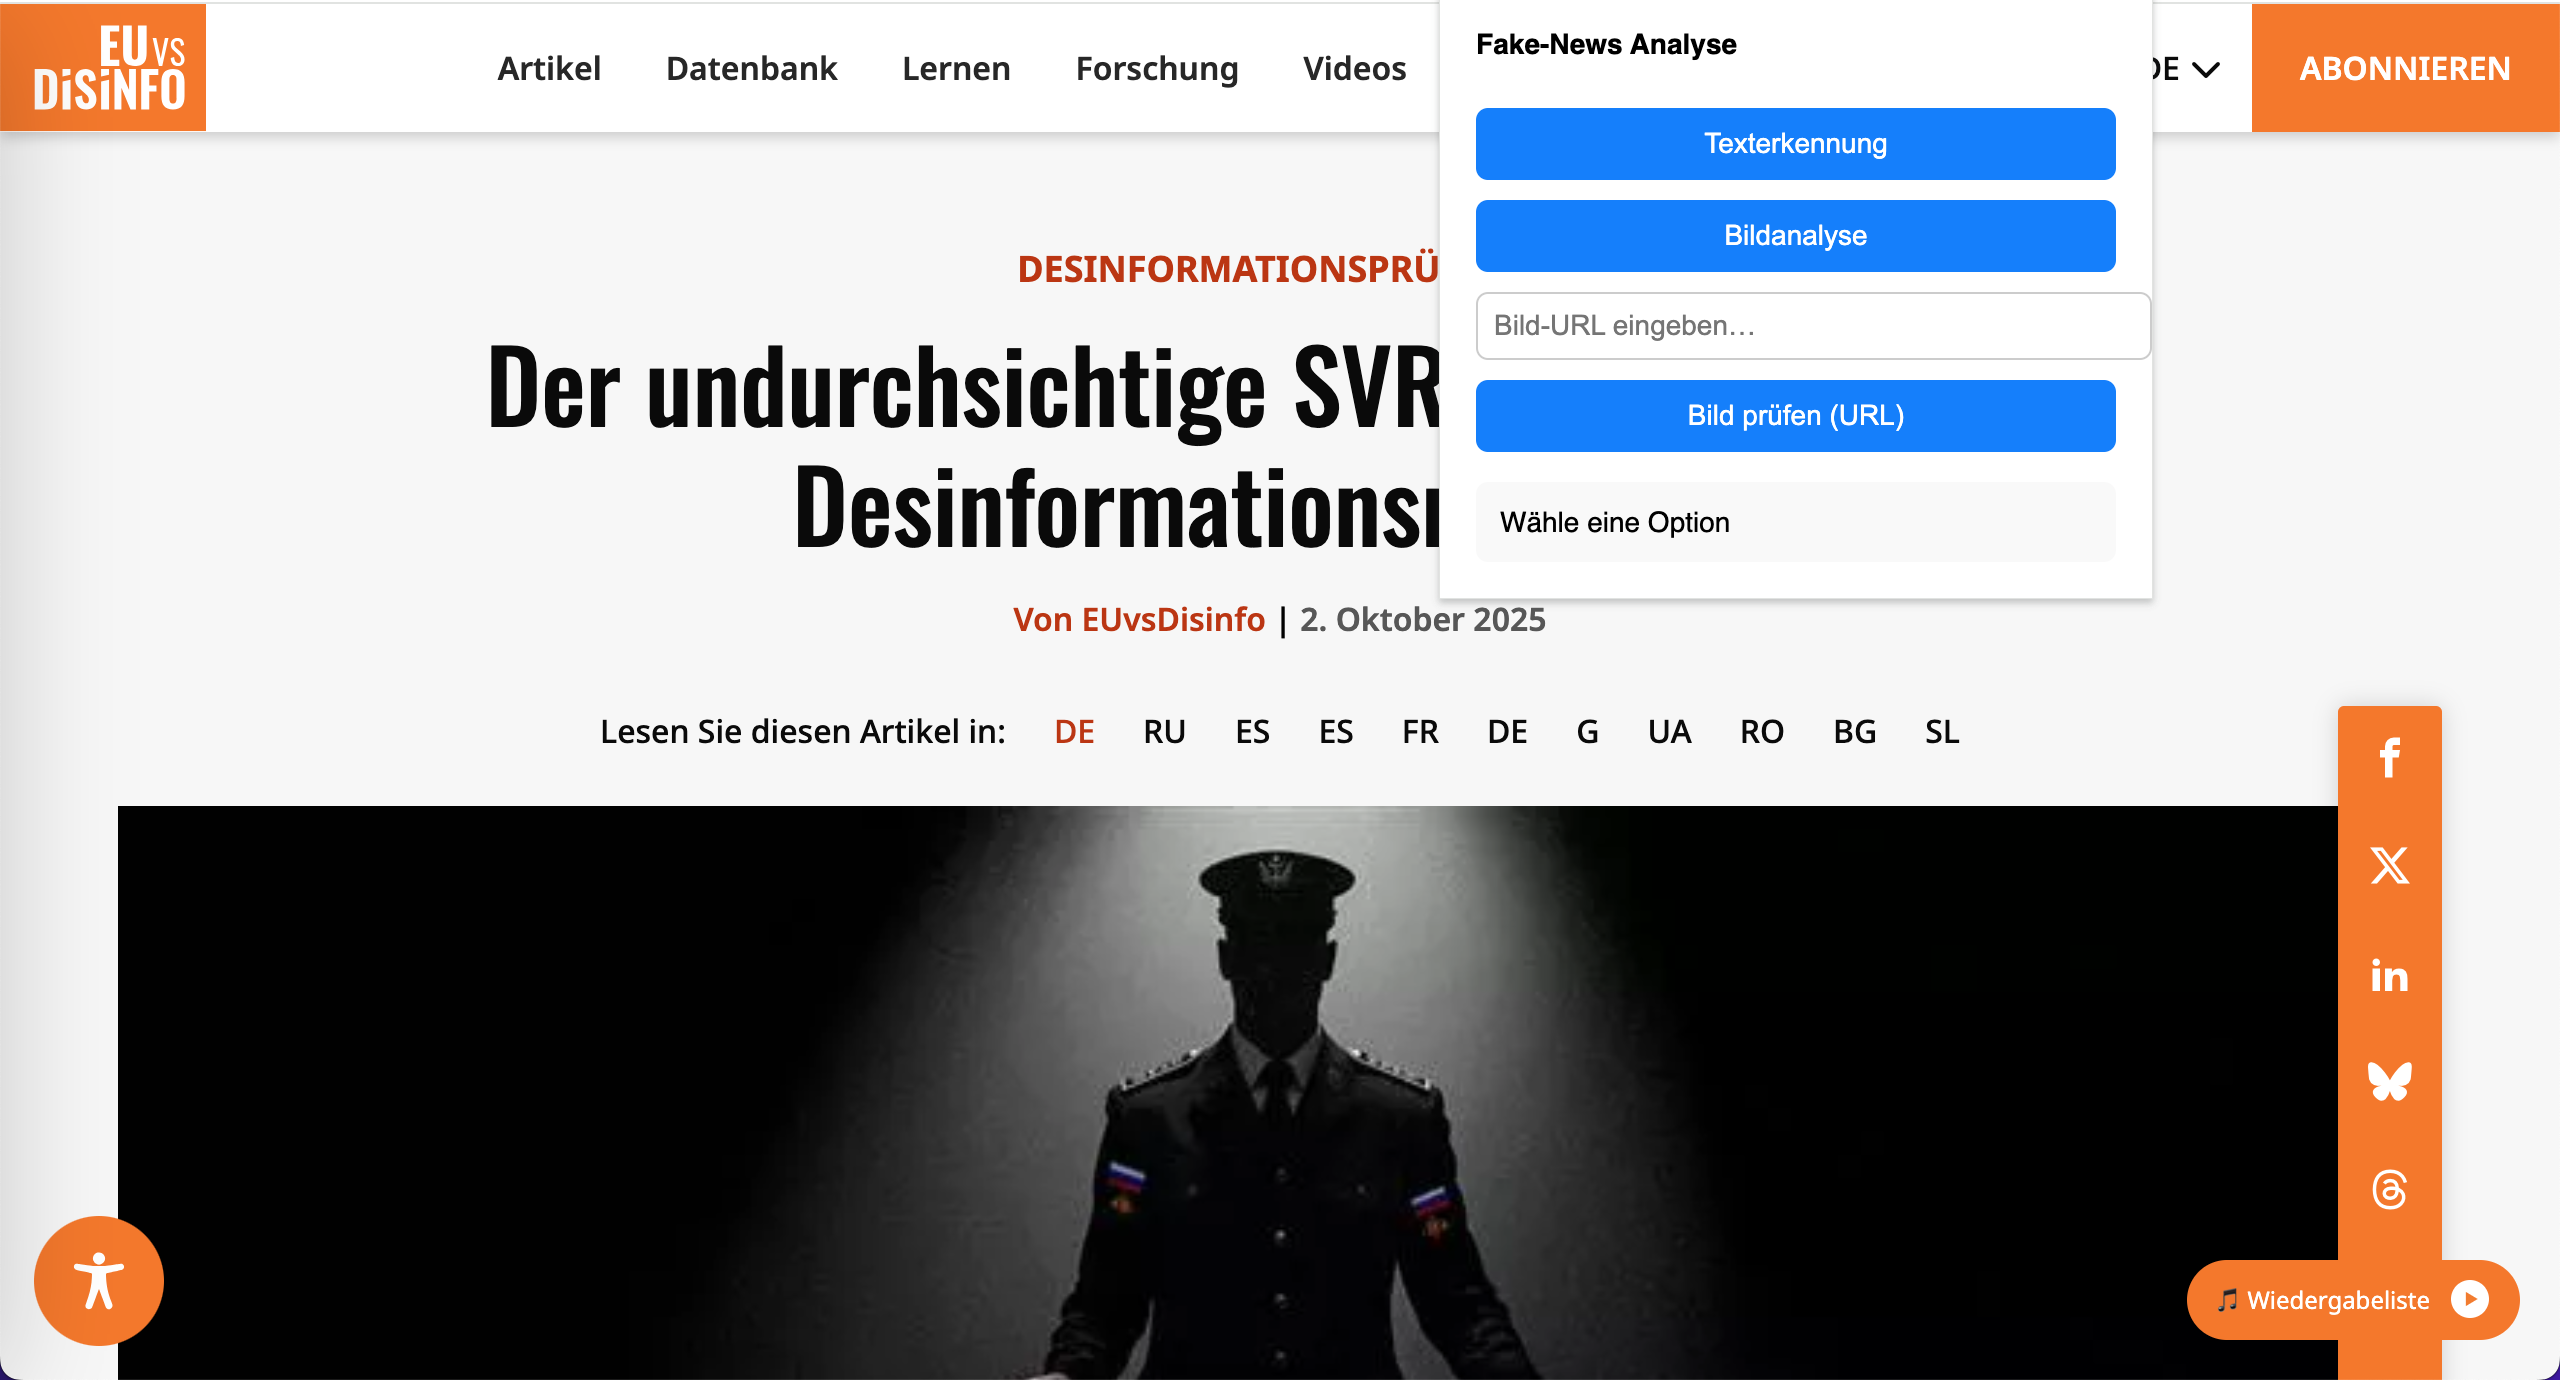Share article on Facebook
This screenshot has height=1380, width=2560.
(2389, 758)
